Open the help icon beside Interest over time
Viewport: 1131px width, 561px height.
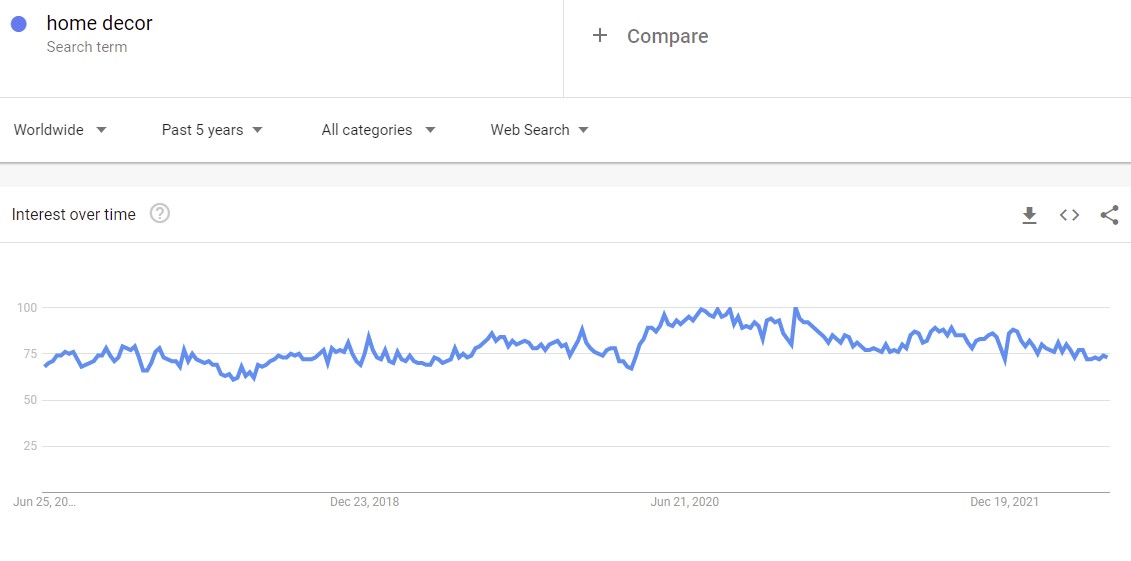pos(159,213)
